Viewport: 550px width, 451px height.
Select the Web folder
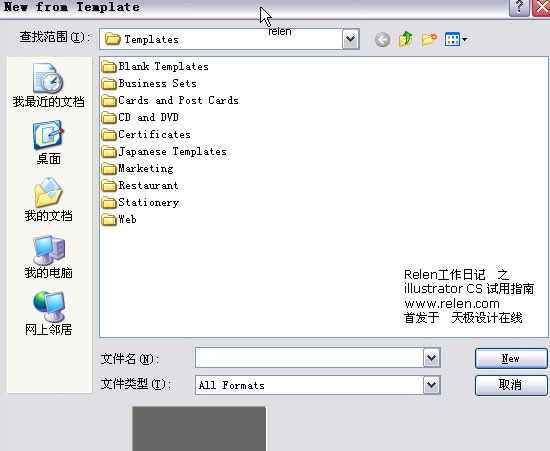coord(119,220)
